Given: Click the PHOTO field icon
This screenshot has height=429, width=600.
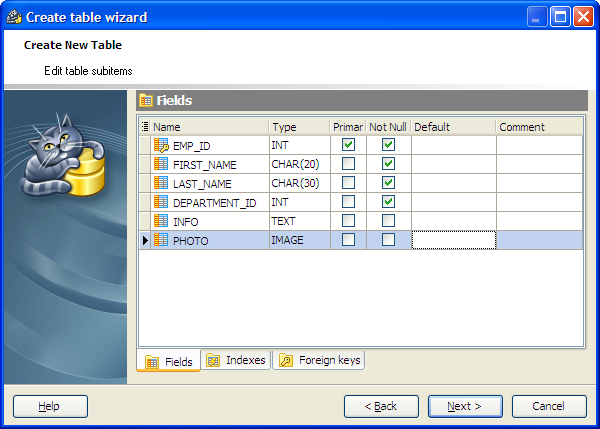Looking at the screenshot, I should point(161,240).
